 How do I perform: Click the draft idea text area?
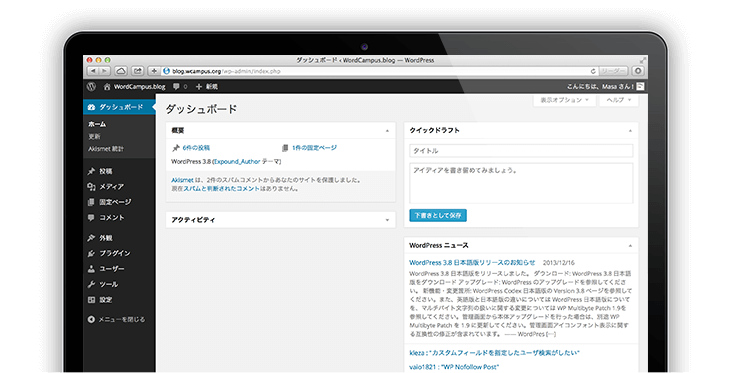coord(521,183)
